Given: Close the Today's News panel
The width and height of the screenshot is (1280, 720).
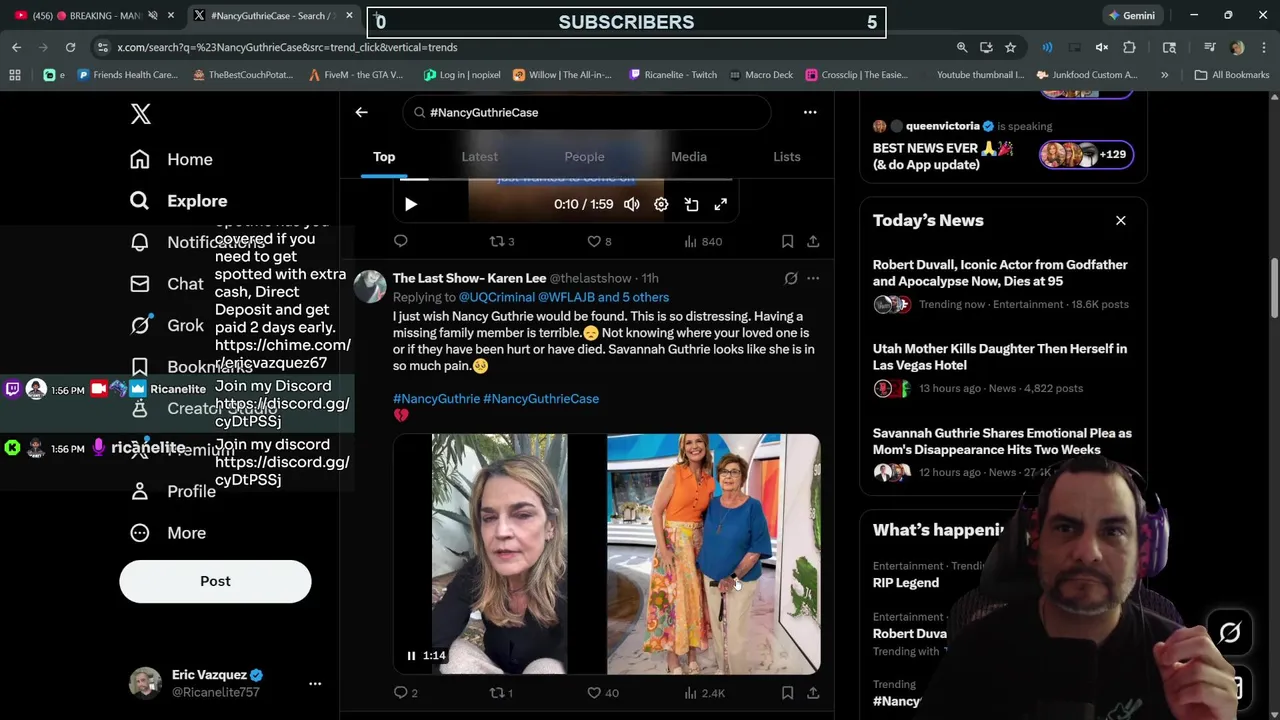Looking at the screenshot, I should (1121, 220).
